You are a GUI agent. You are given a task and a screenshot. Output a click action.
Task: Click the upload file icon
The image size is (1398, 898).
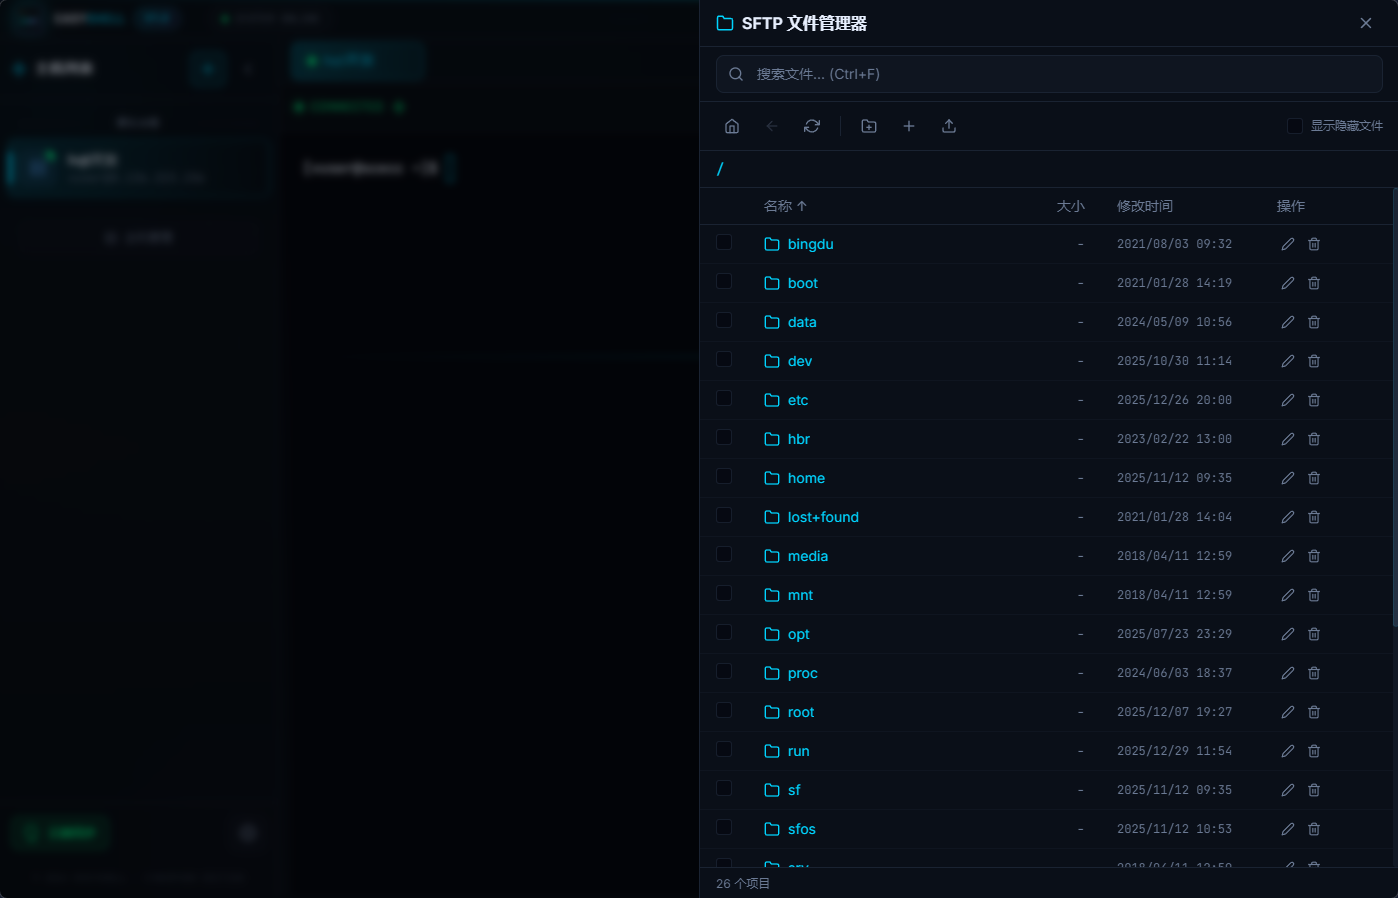click(949, 126)
